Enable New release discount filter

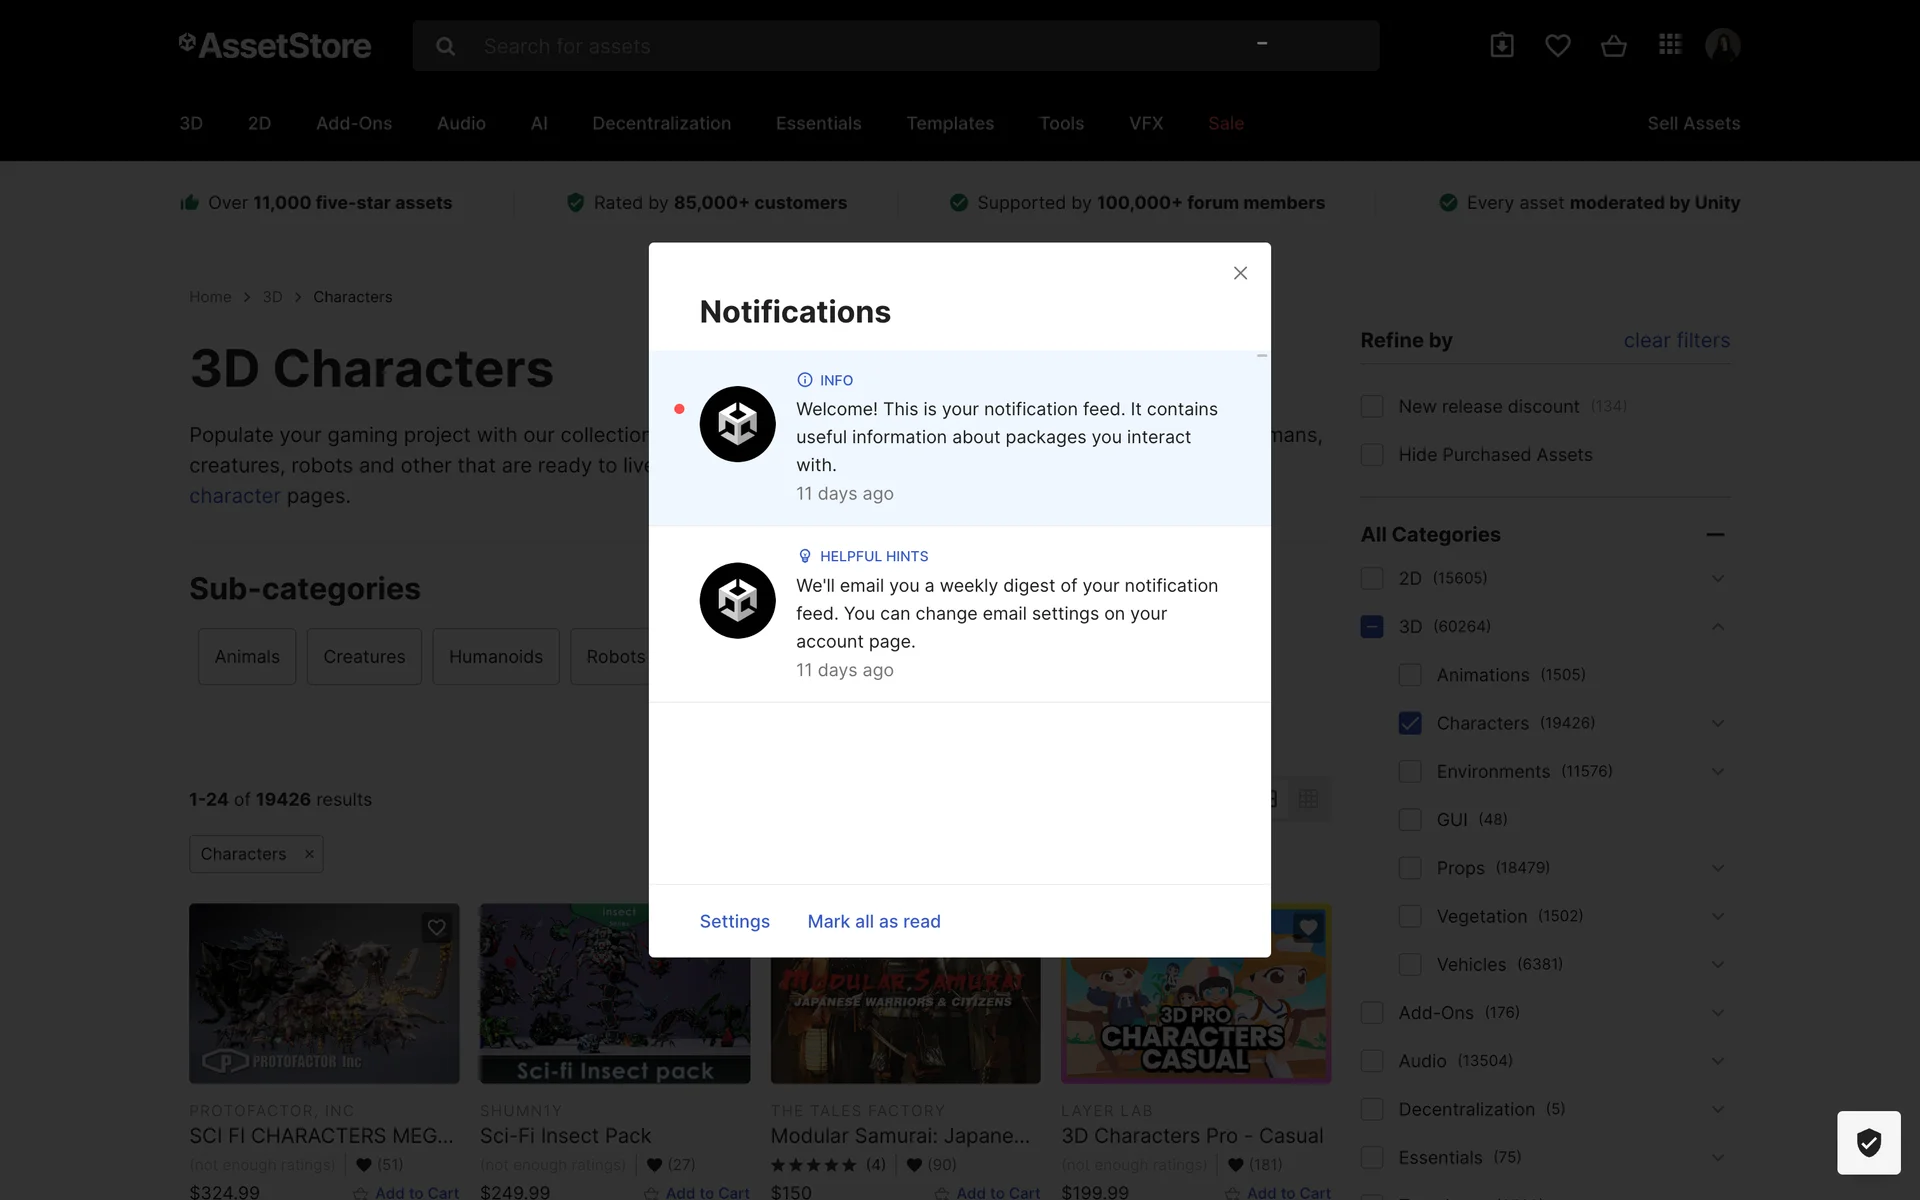pos(1372,407)
